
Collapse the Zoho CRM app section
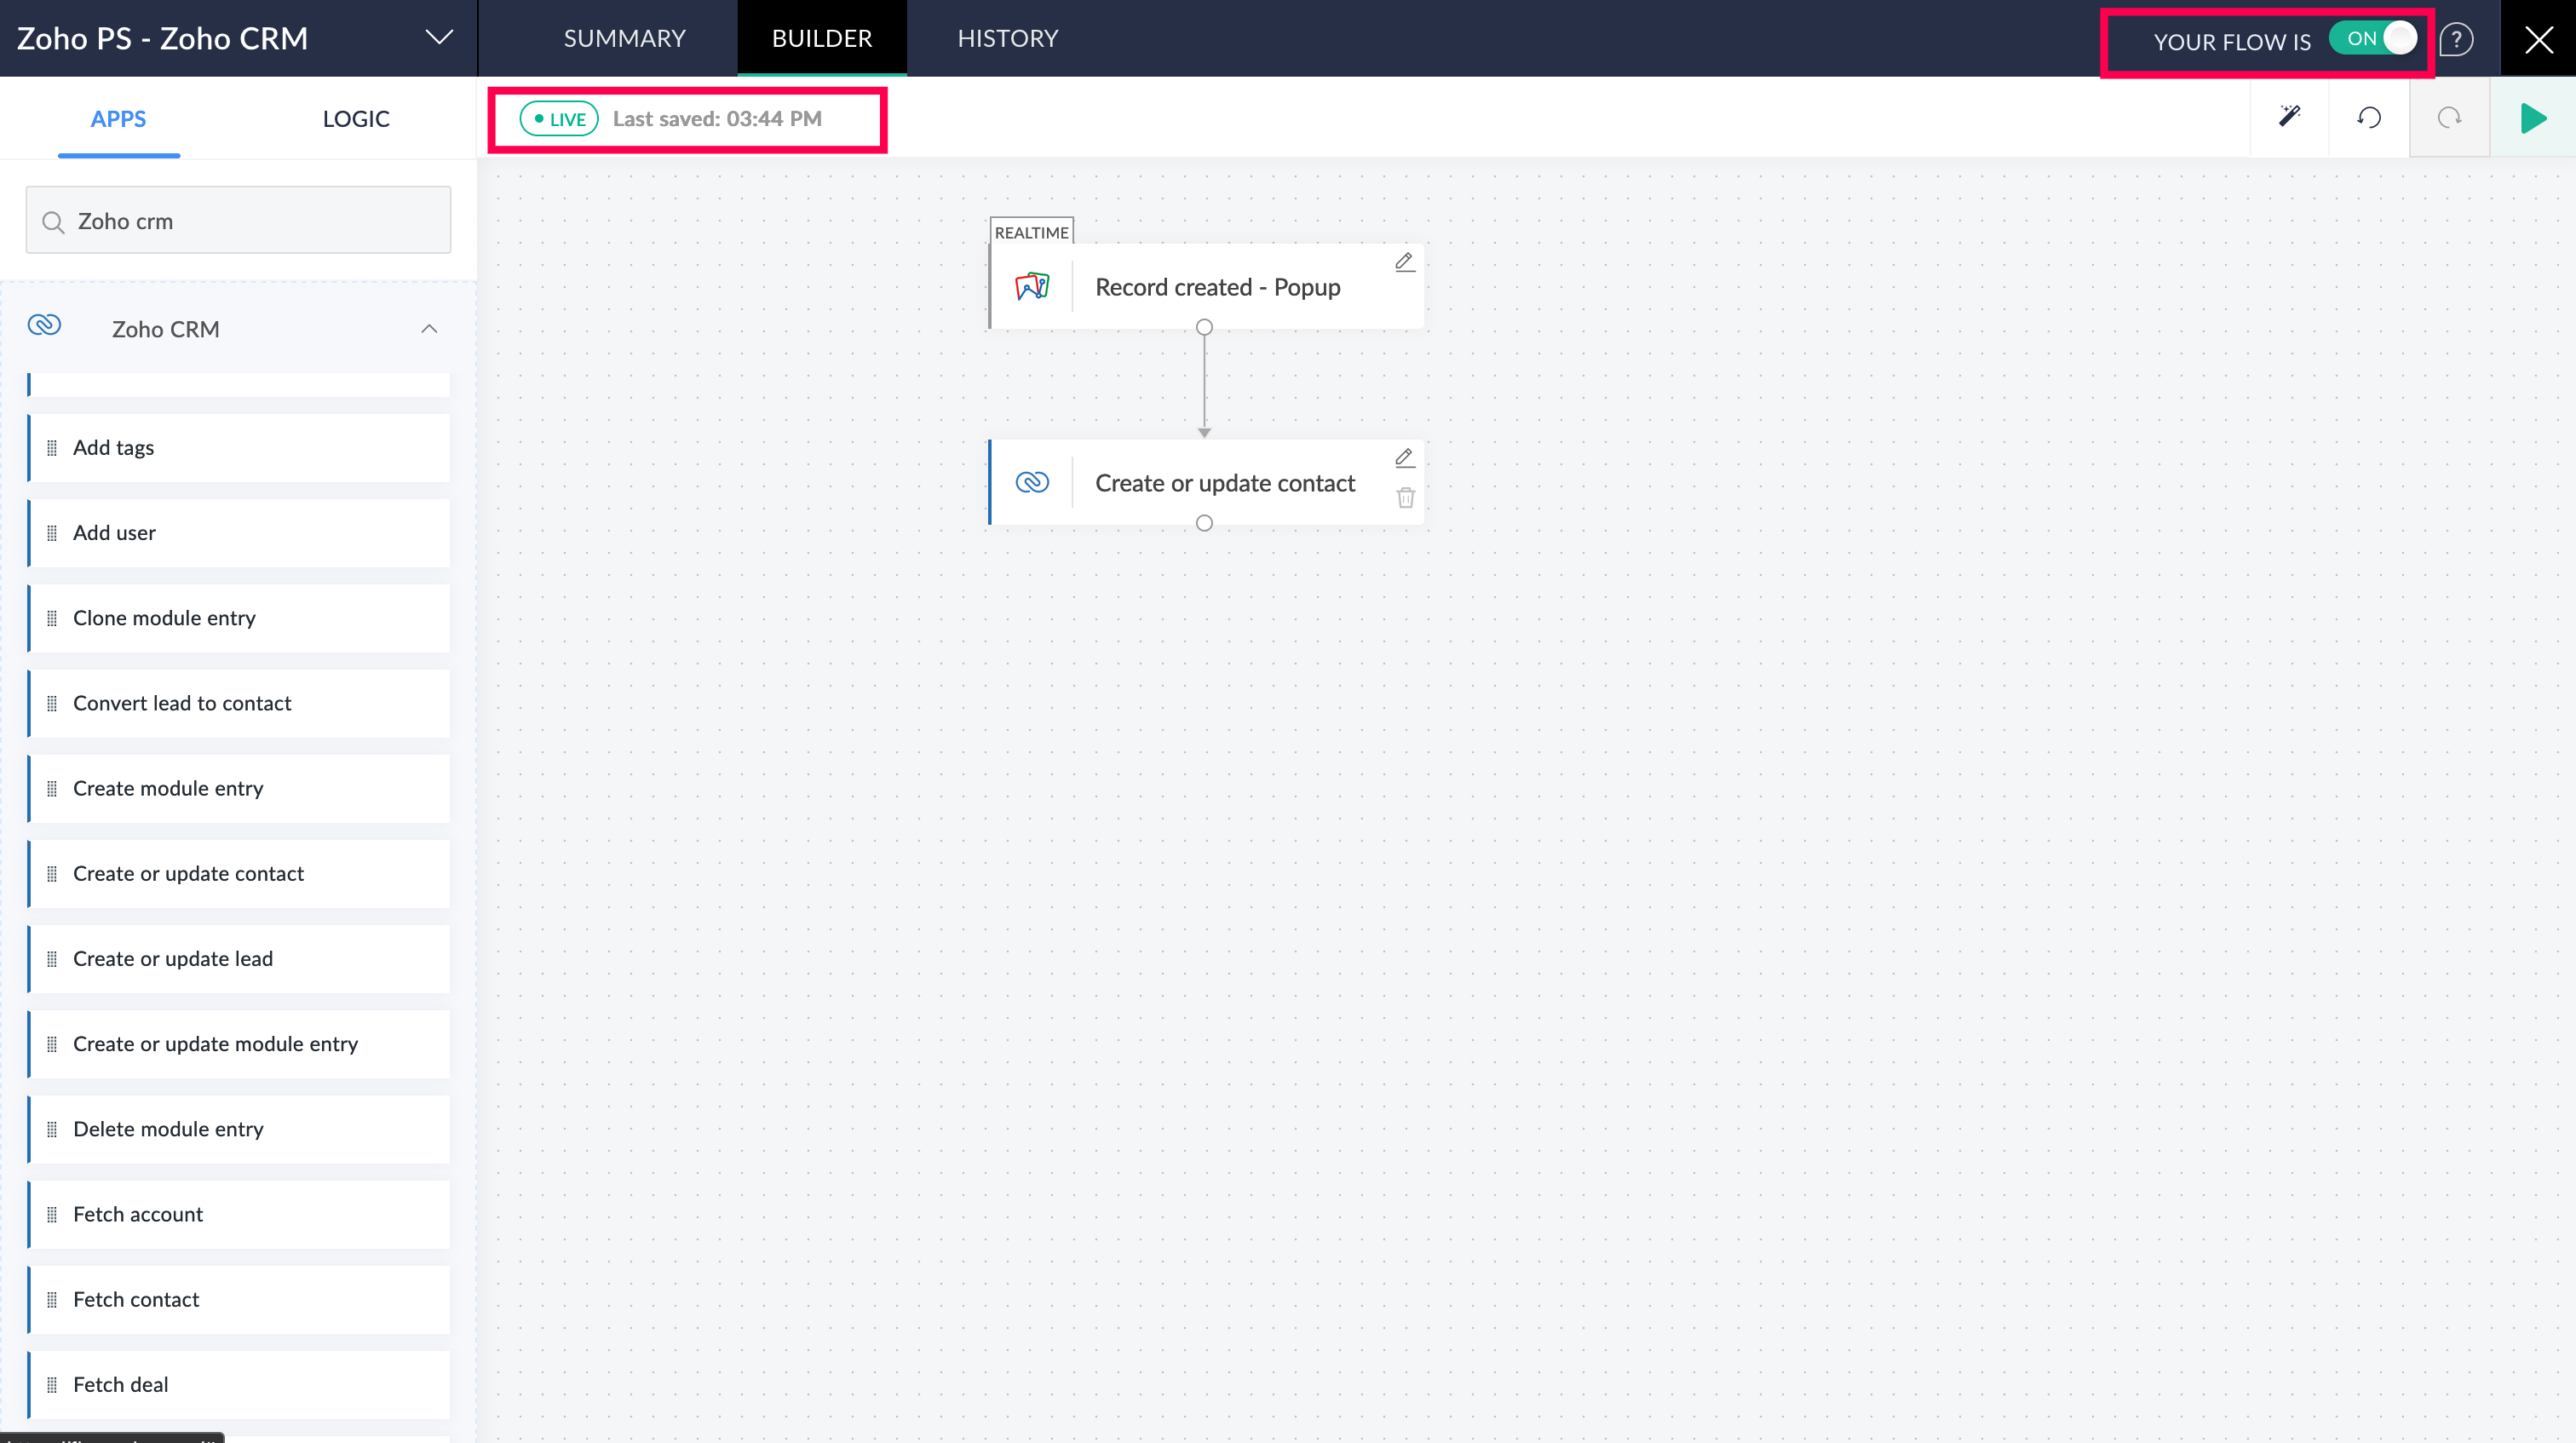[x=429, y=329]
